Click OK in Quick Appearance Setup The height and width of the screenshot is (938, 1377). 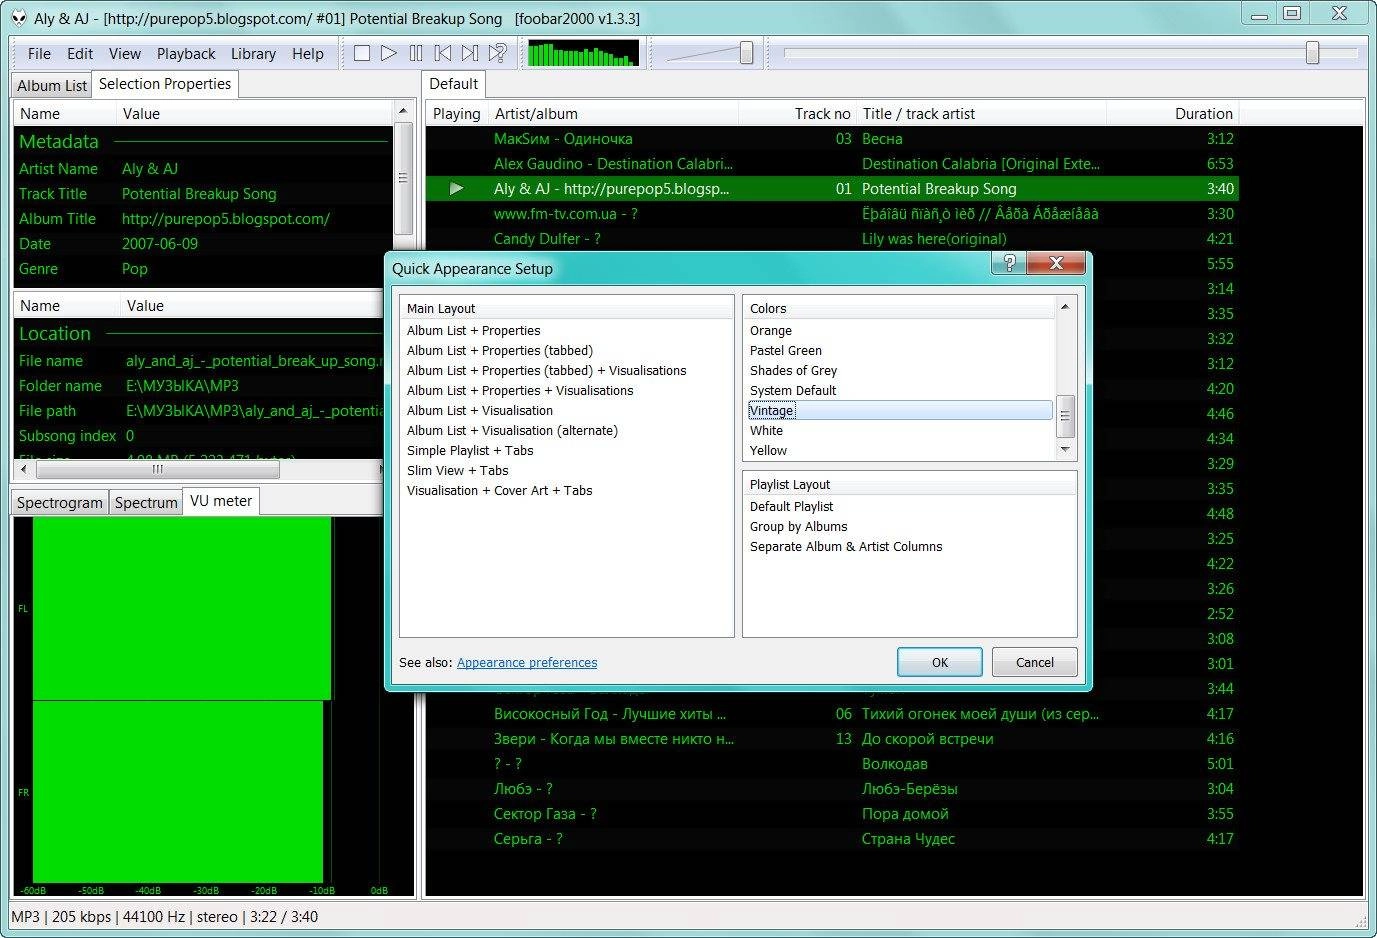click(940, 662)
